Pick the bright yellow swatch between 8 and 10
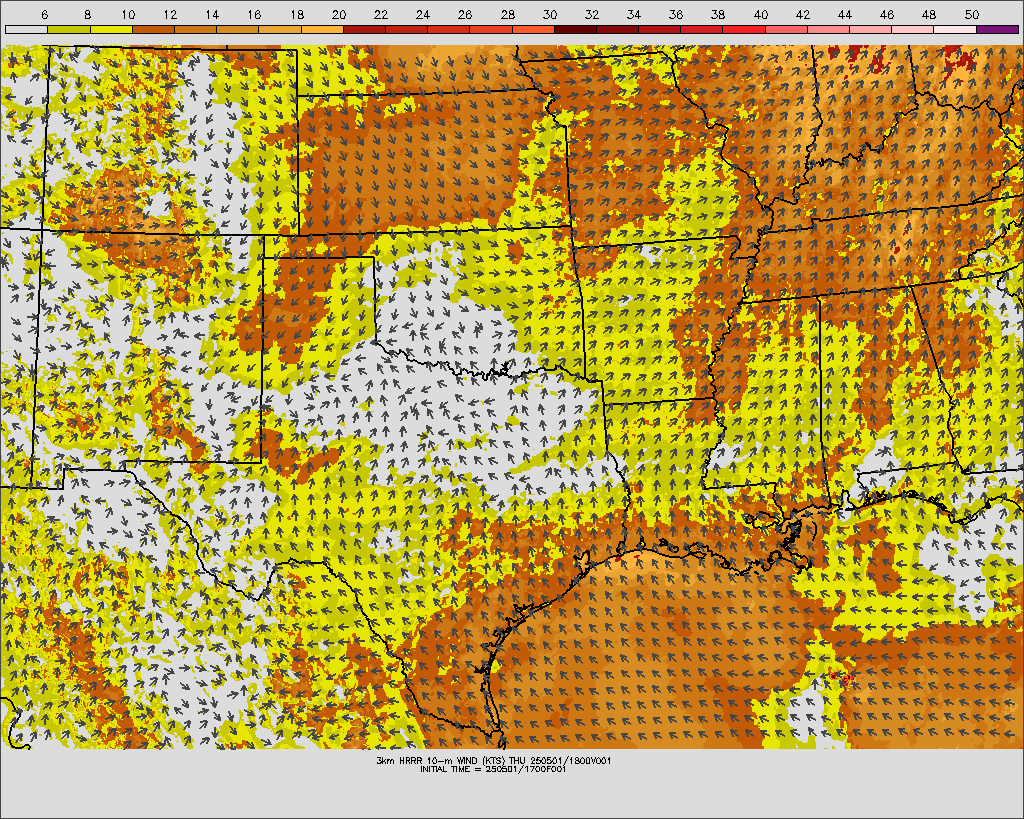This screenshot has height=819, width=1024. pos(111,29)
